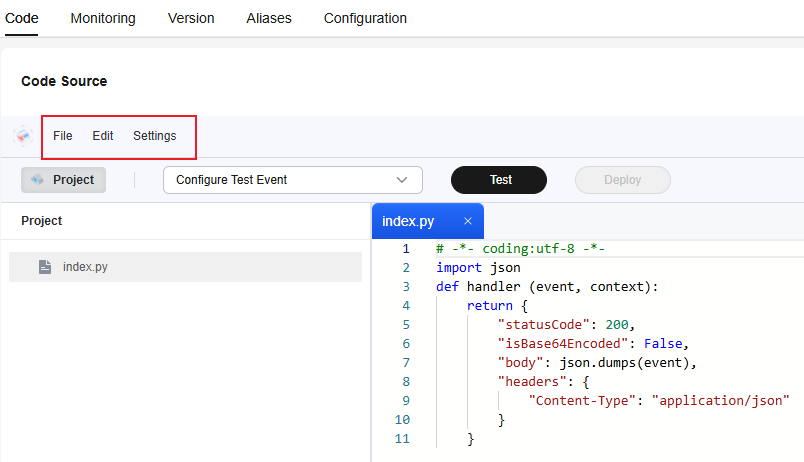Click the Project panel header label
The height and width of the screenshot is (462, 804).
click(42, 221)
